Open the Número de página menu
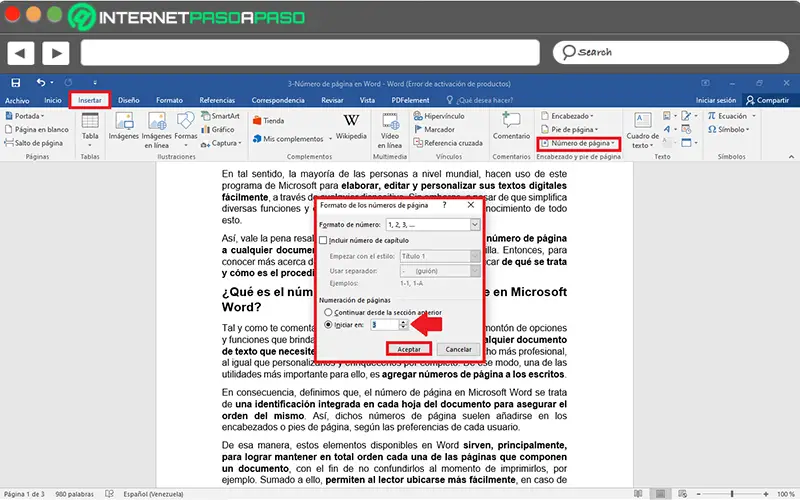 click(x=578, y=143)
